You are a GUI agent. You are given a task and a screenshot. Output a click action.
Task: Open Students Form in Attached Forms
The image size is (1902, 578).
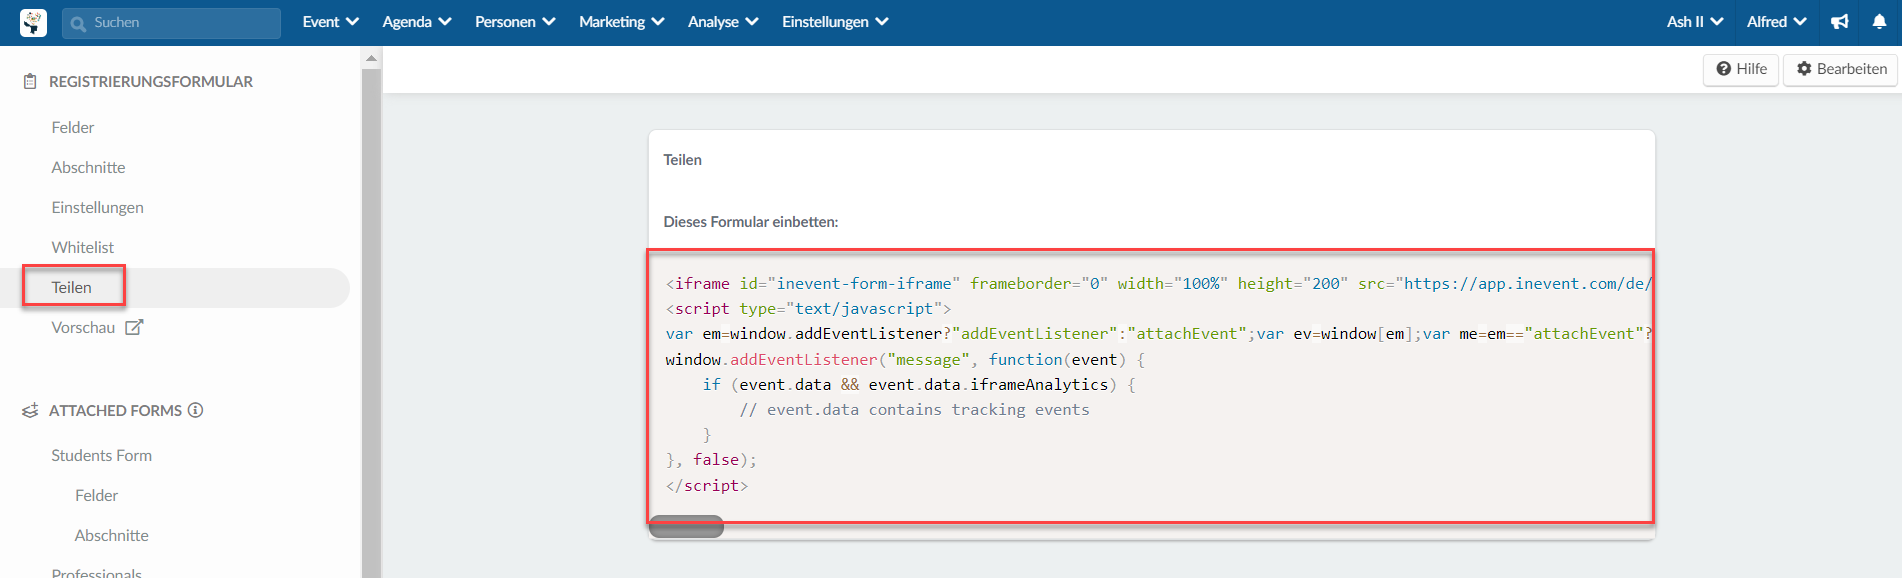pyautogui.click(x=101, y=455)
